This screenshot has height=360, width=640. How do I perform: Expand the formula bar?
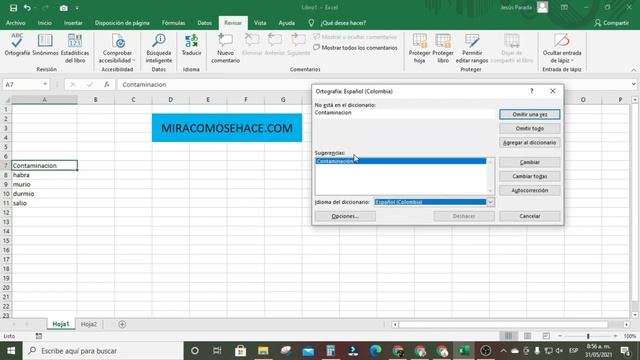(x=633, y=84)
